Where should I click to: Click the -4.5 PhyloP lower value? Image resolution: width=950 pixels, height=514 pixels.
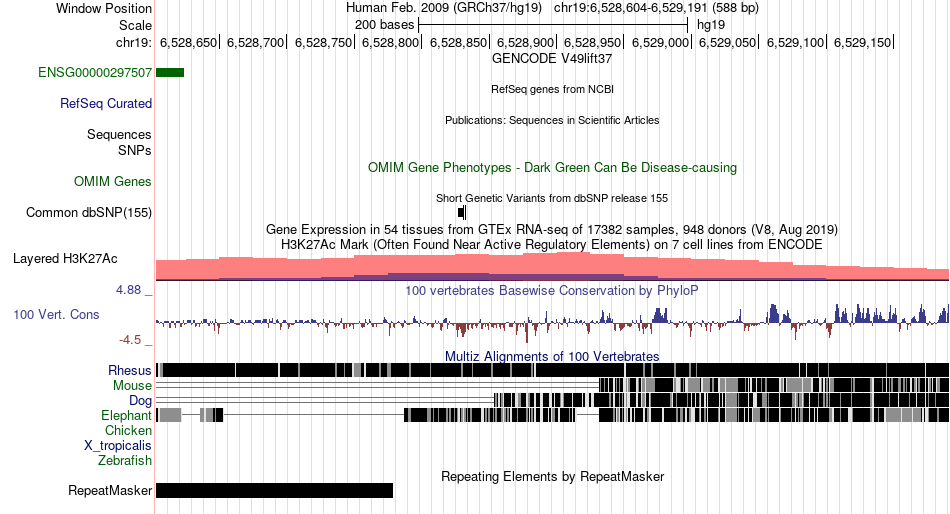[130, 340]
